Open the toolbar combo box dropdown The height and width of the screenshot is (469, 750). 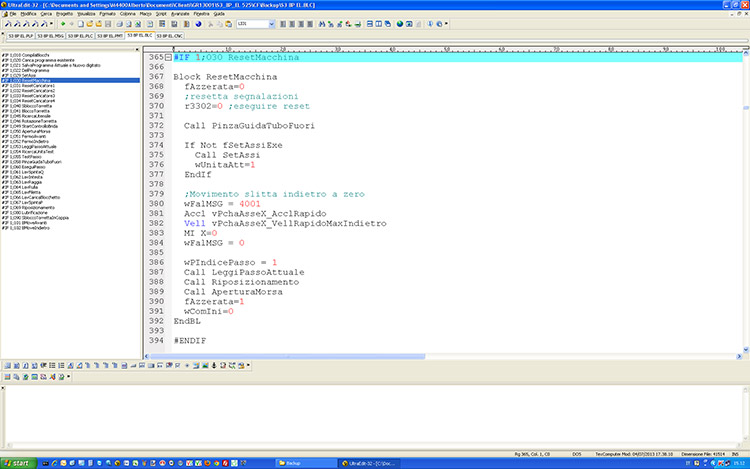pos(272,24)
